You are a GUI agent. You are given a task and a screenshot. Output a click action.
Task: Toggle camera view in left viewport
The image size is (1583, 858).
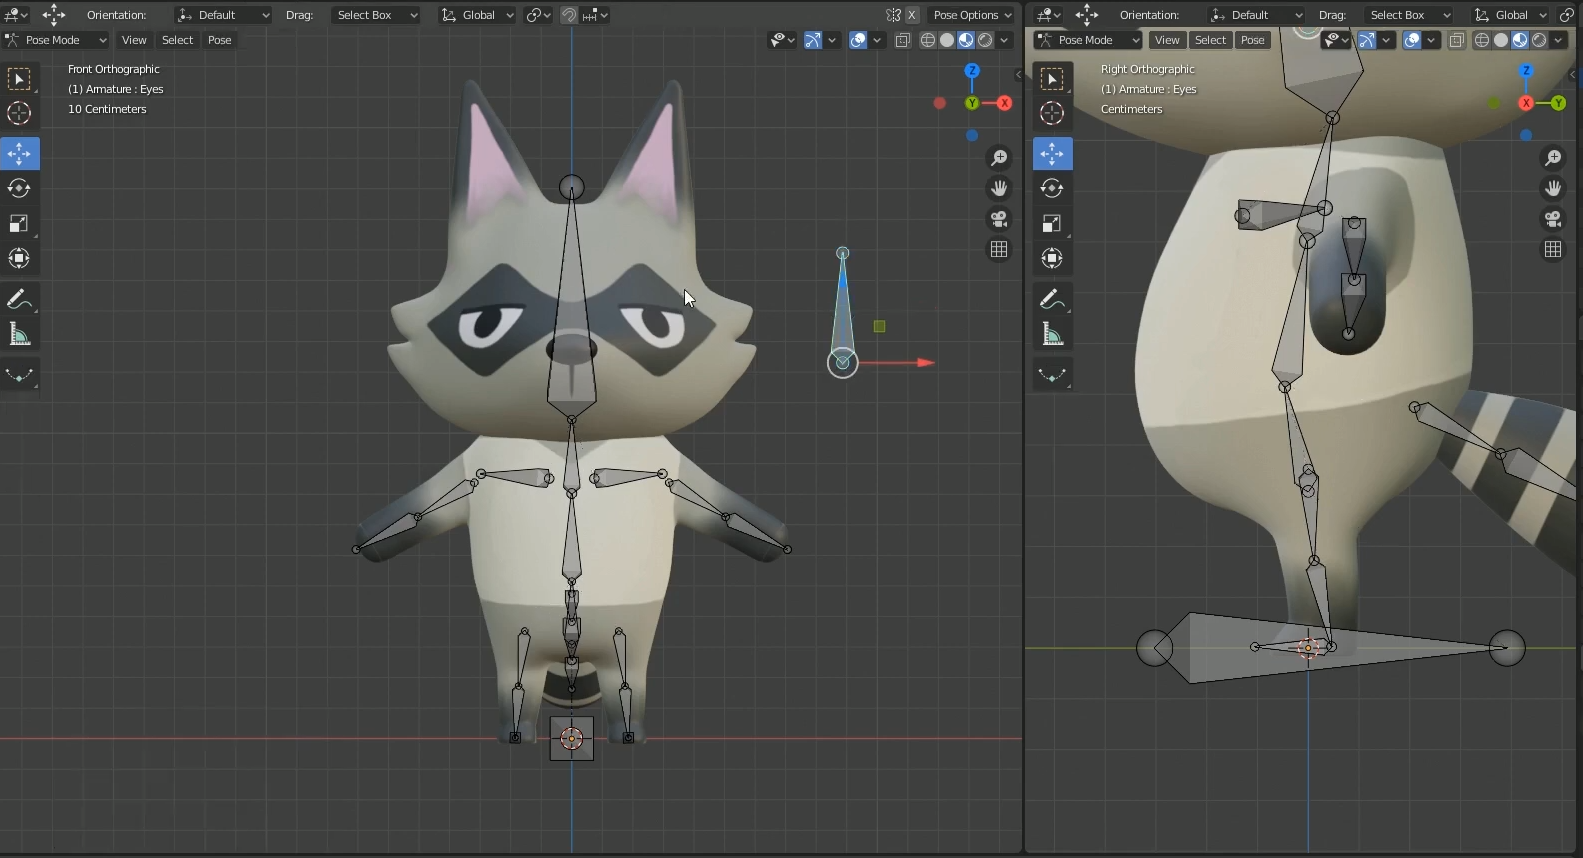(x=998, y=219)
